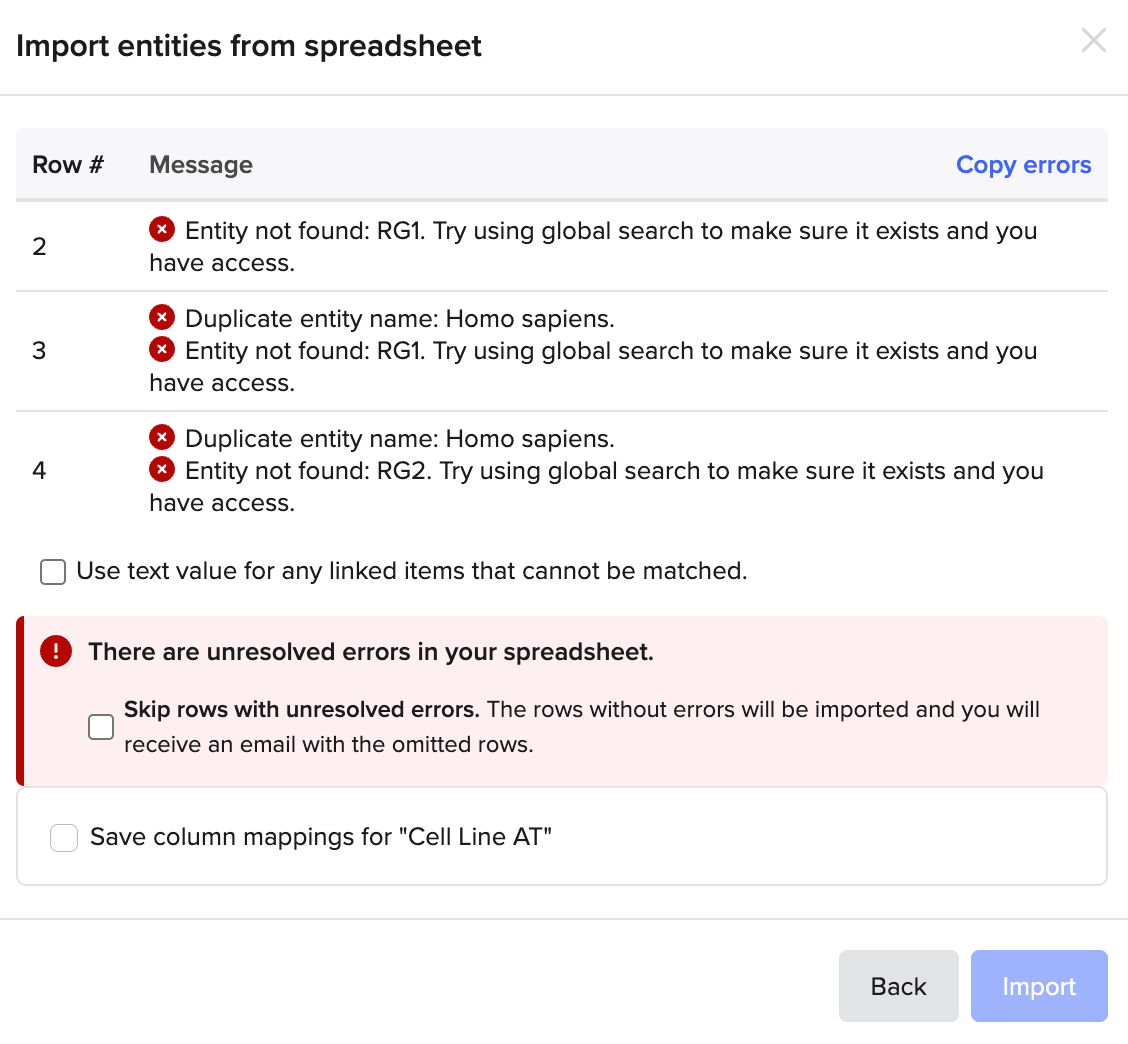Click row 3's duplicate entity name error icon
Viewport: 1128px width, 1044px height.
point(161,318)
